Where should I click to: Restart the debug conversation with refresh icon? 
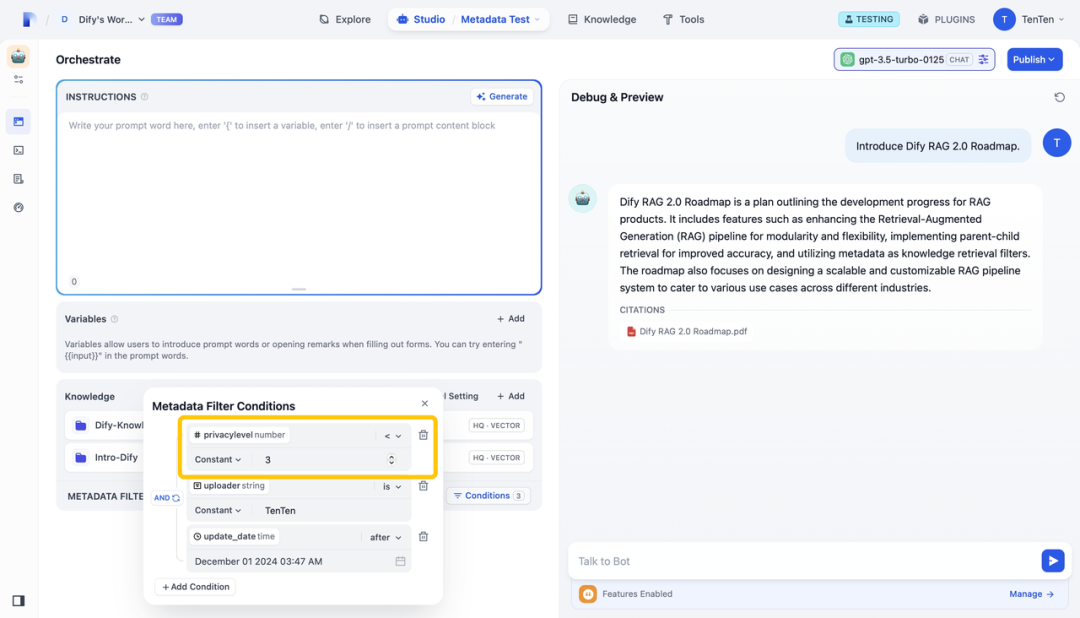tap(1059, 97)
